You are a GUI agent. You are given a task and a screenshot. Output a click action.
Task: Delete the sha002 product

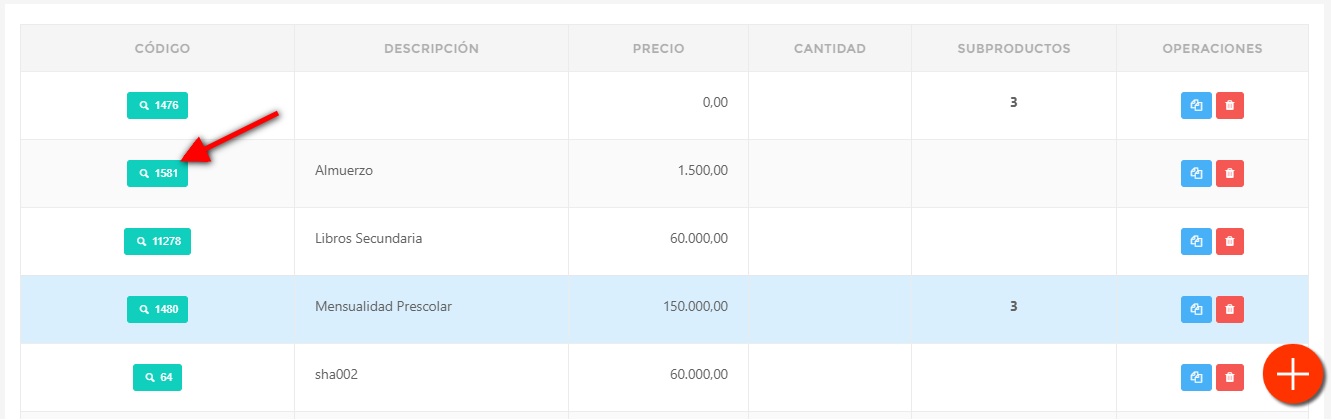coord(1230,377)
